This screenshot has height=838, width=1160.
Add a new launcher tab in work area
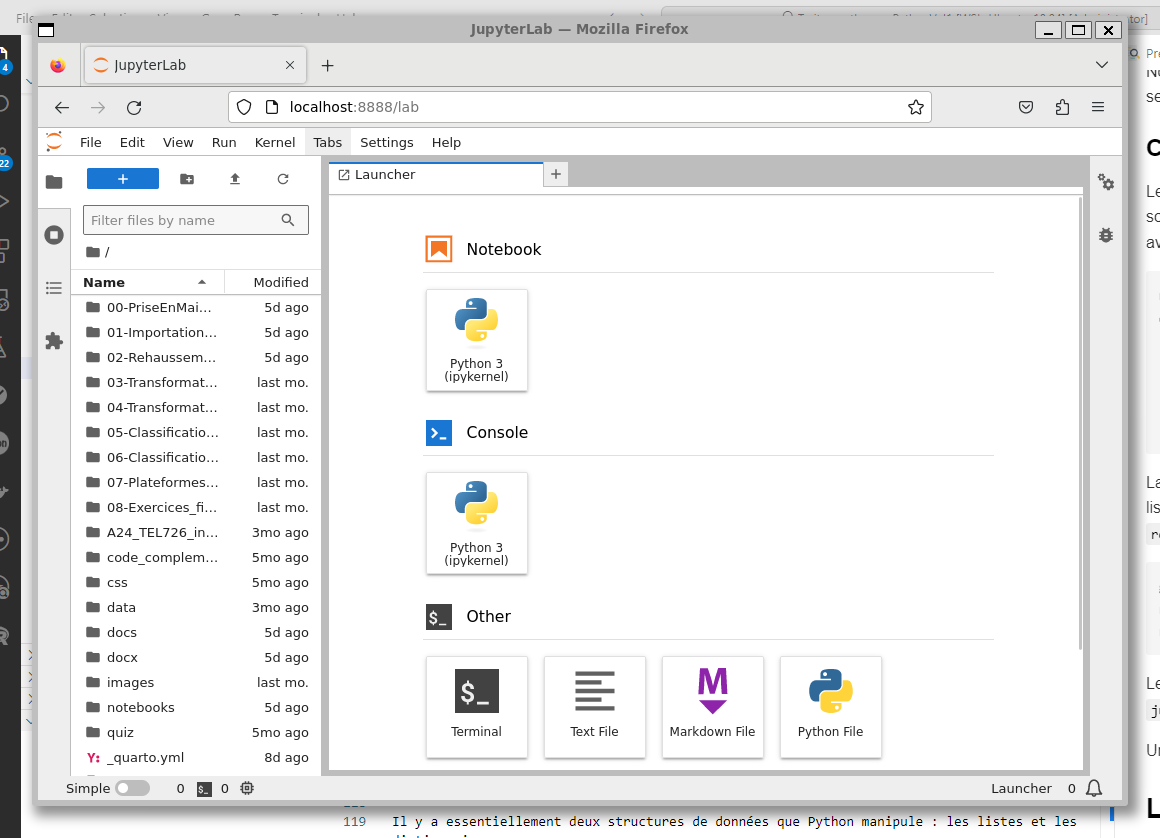tap(556, 175)
